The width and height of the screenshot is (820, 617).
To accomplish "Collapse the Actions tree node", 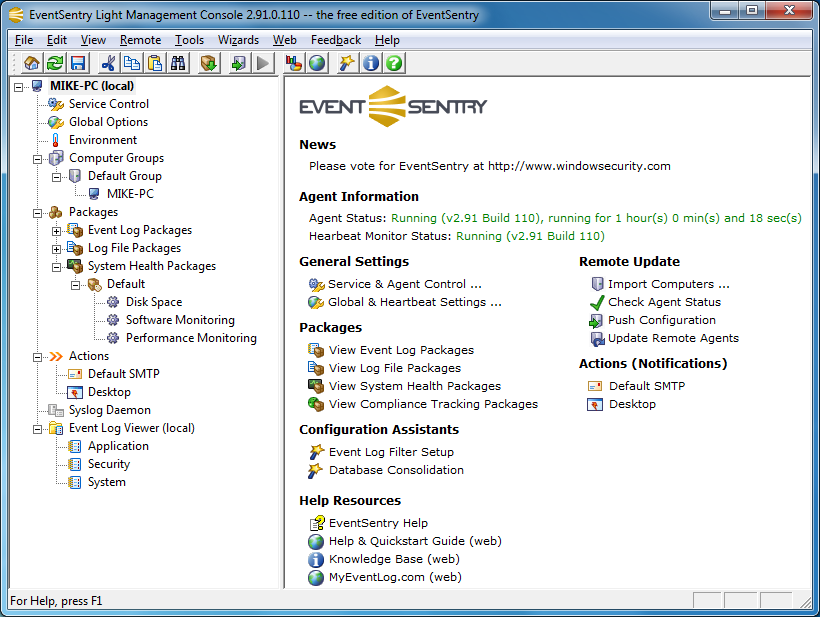I will pos(37,357).
